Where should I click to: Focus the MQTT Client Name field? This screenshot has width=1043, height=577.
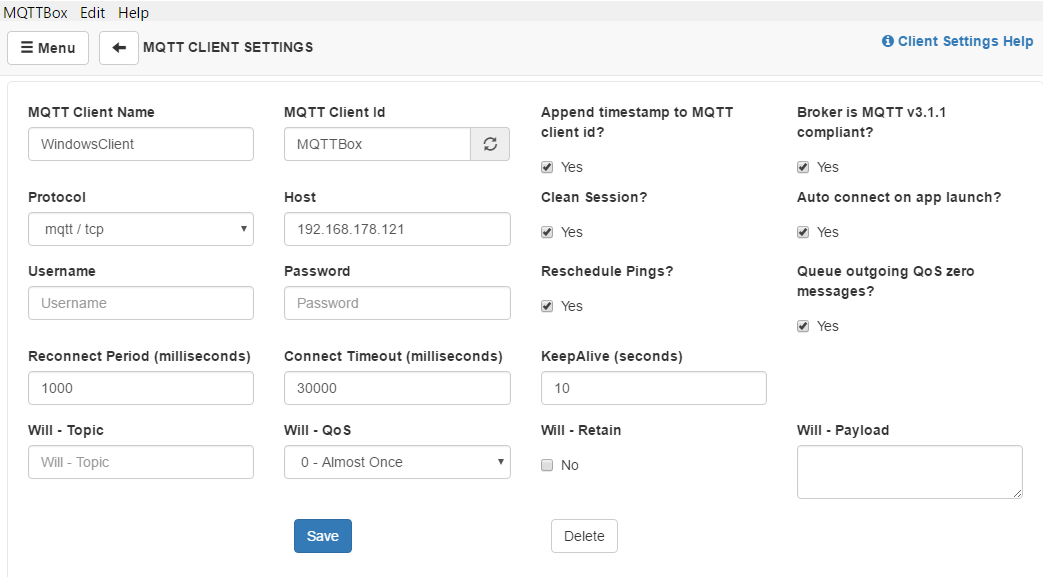point(141,144)
